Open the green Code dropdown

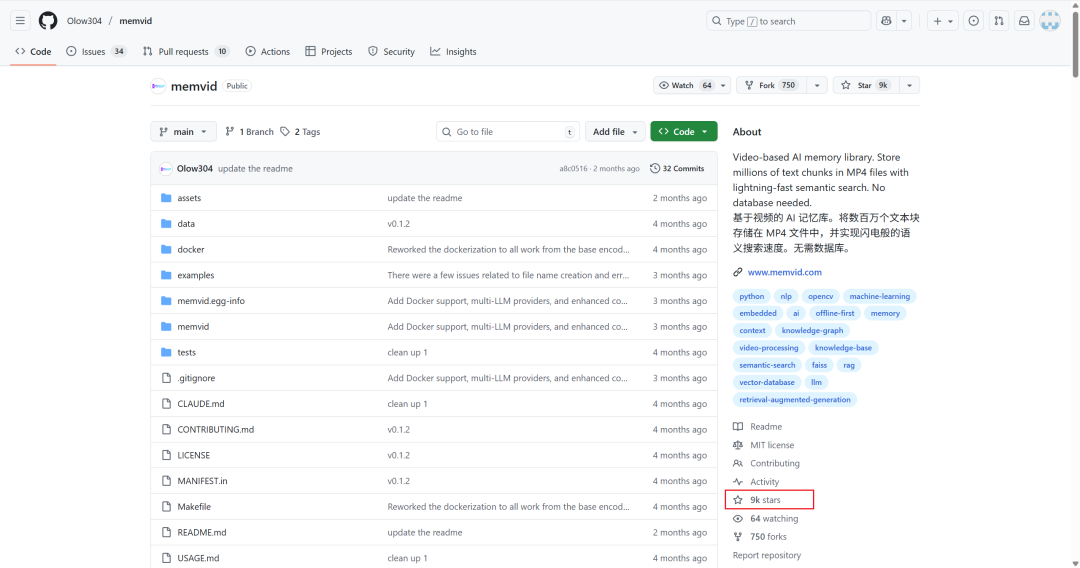pos(683,132)
